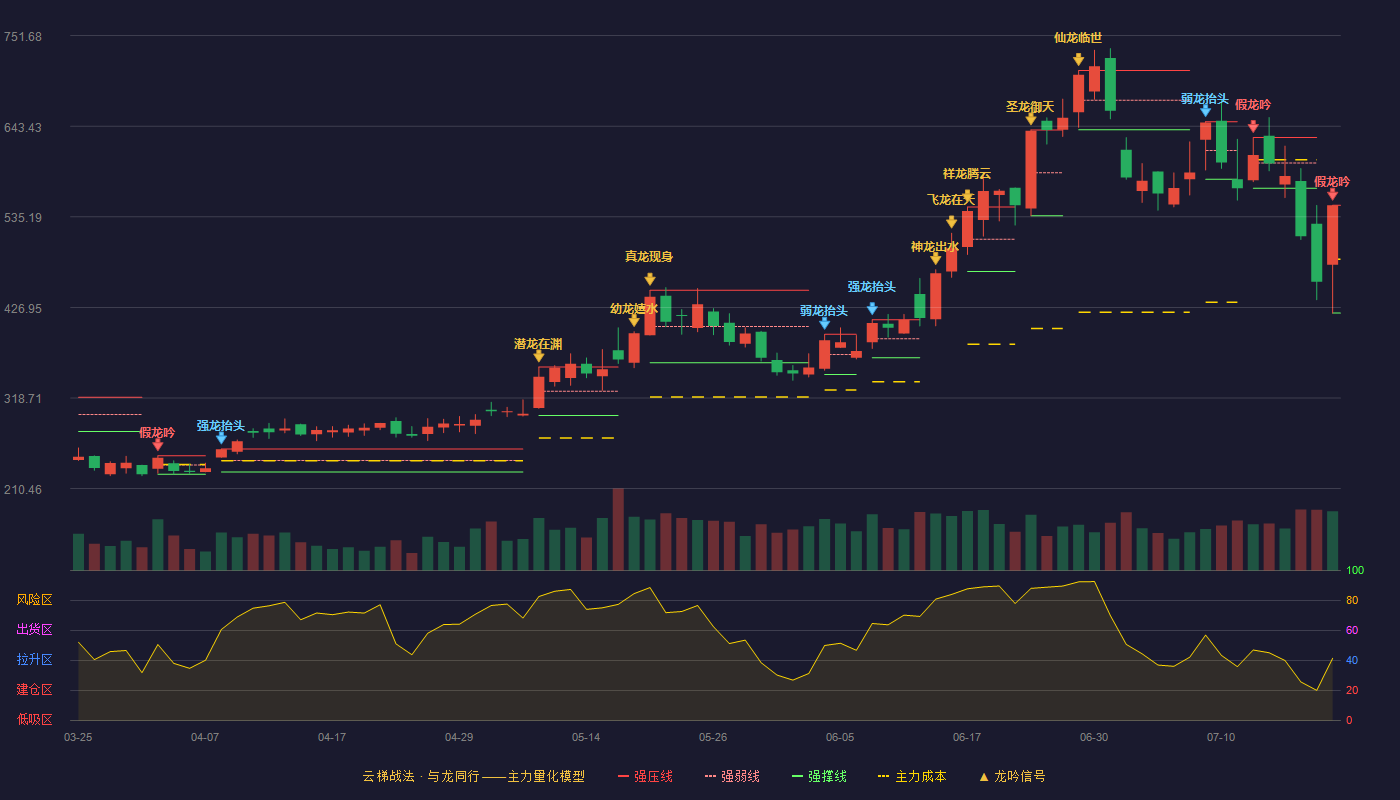
Task: Click the 建仓区 zone label
Action: pos(34,690)
